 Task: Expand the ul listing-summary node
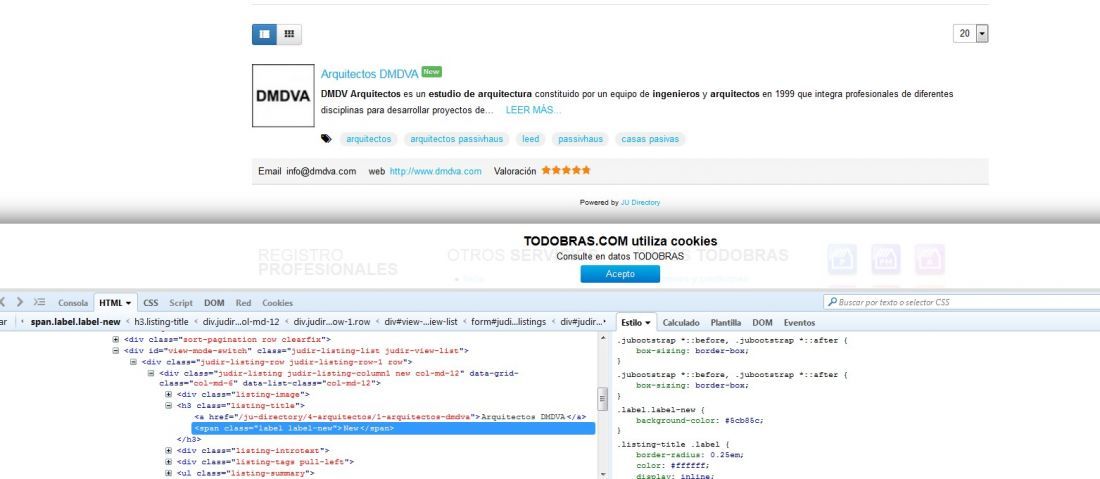(168, 473)
